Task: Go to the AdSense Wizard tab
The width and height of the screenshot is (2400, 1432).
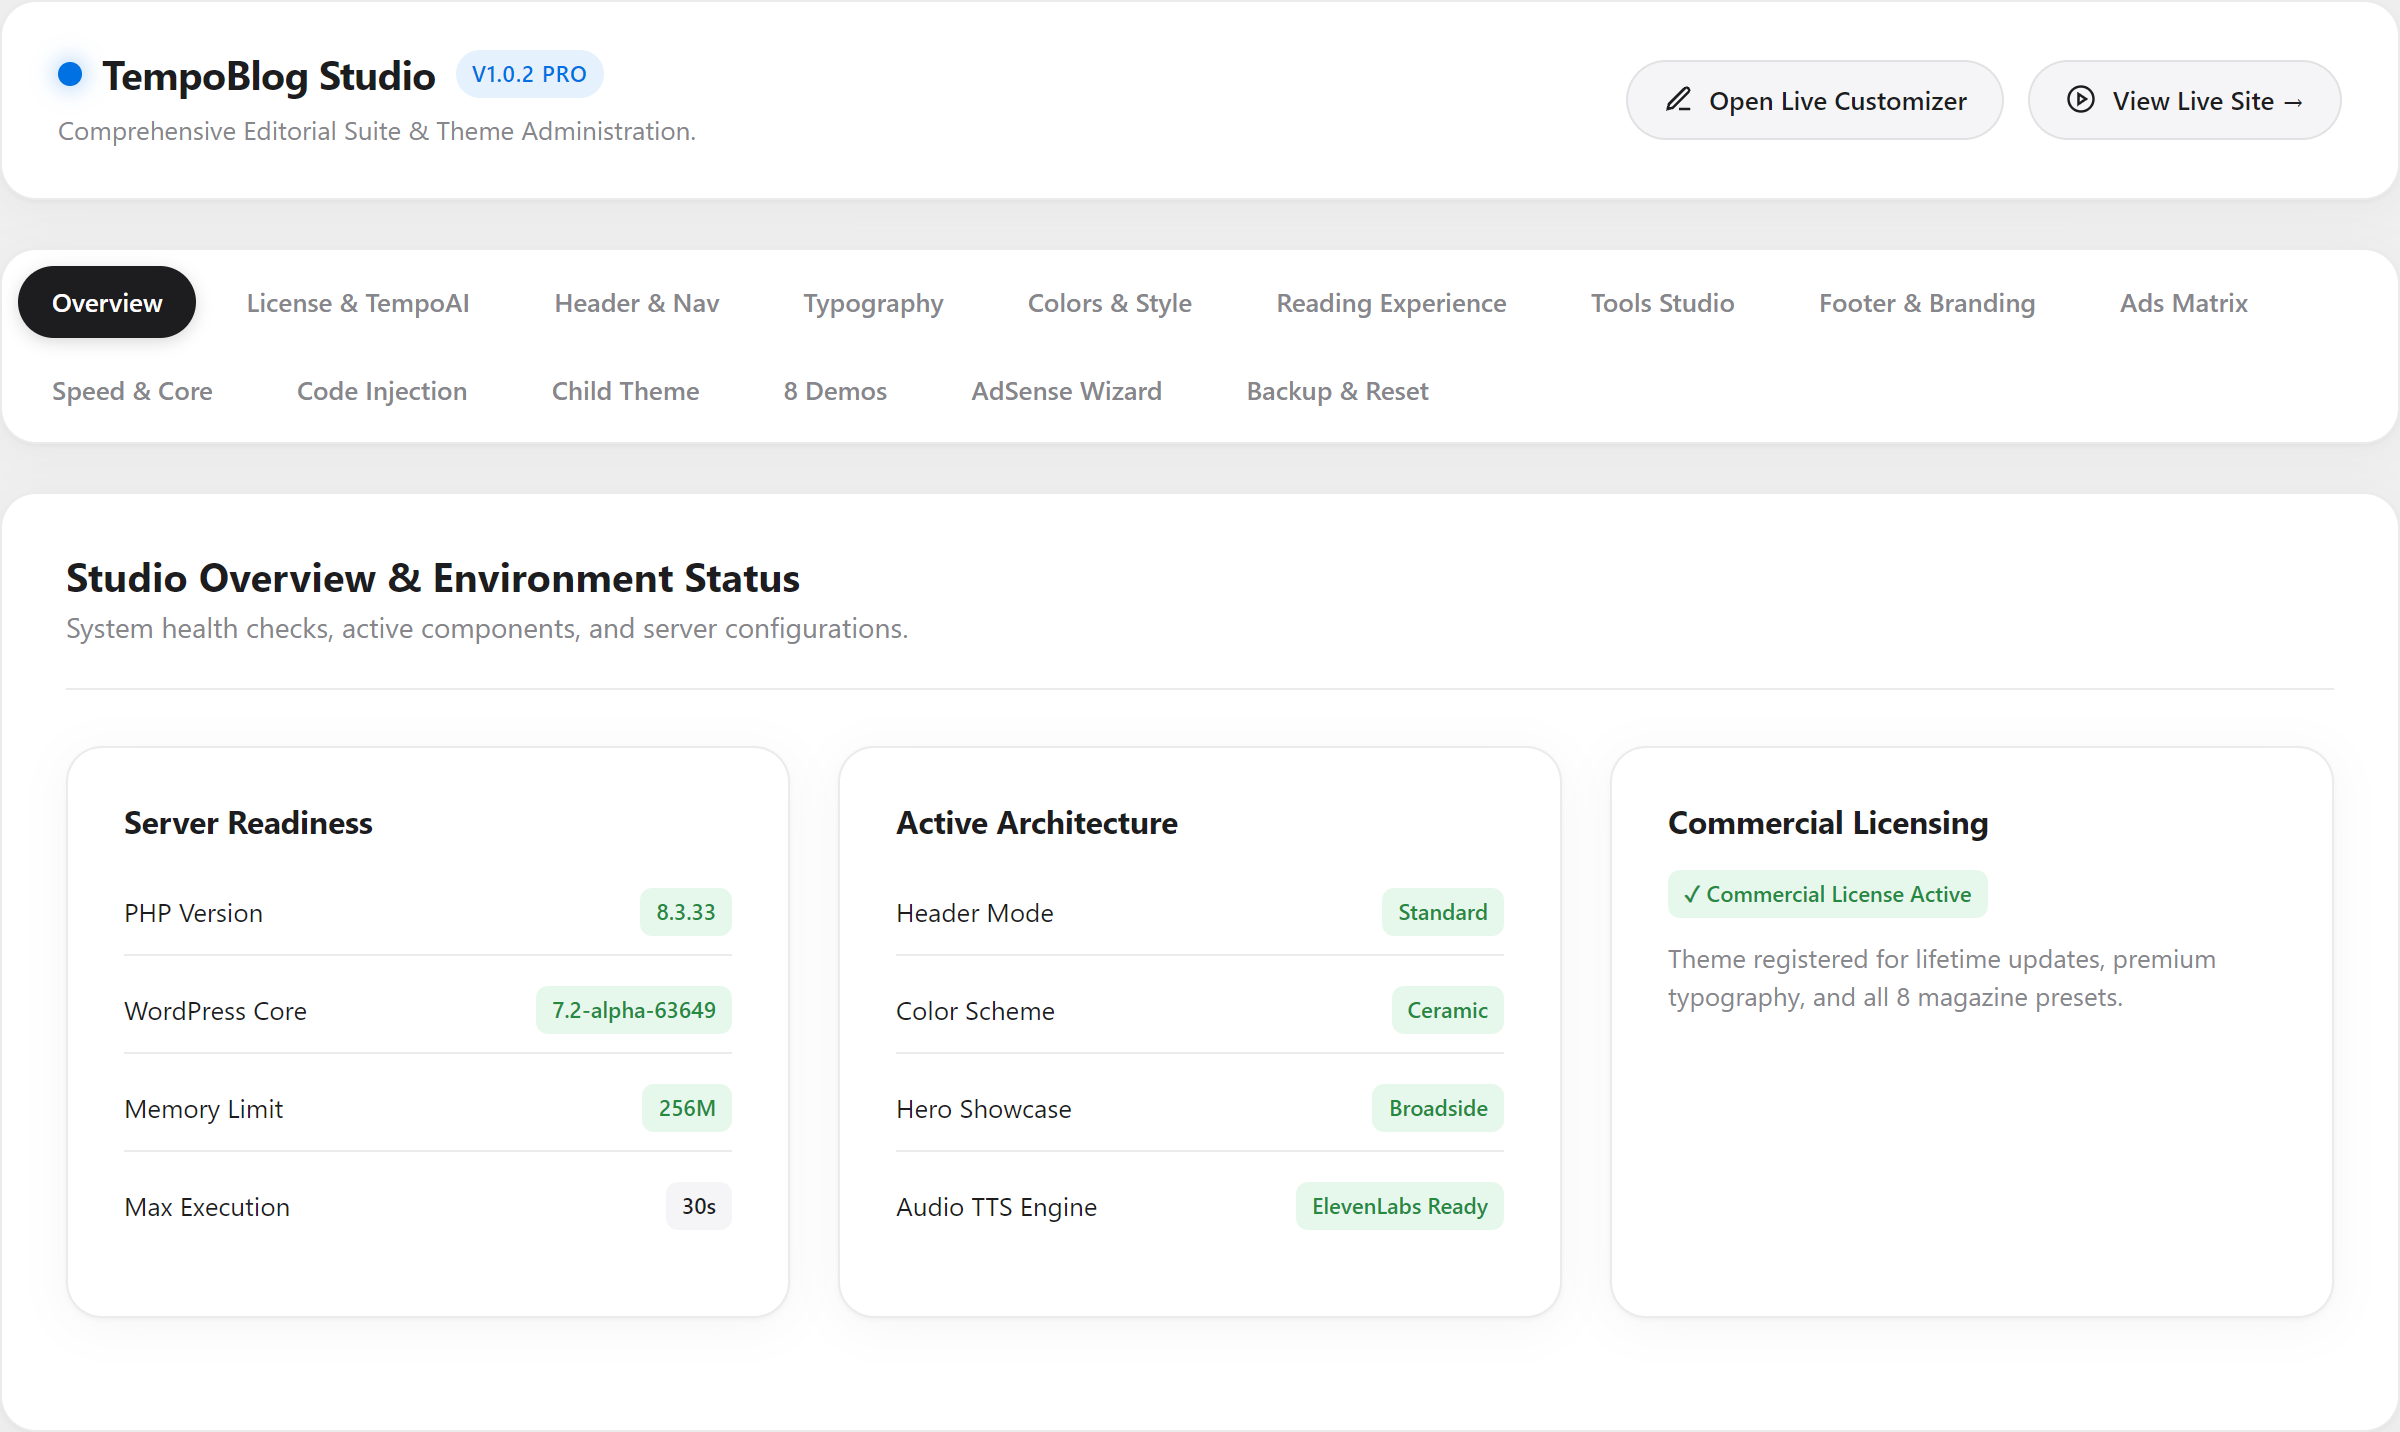Action: tap(1066, 390)
